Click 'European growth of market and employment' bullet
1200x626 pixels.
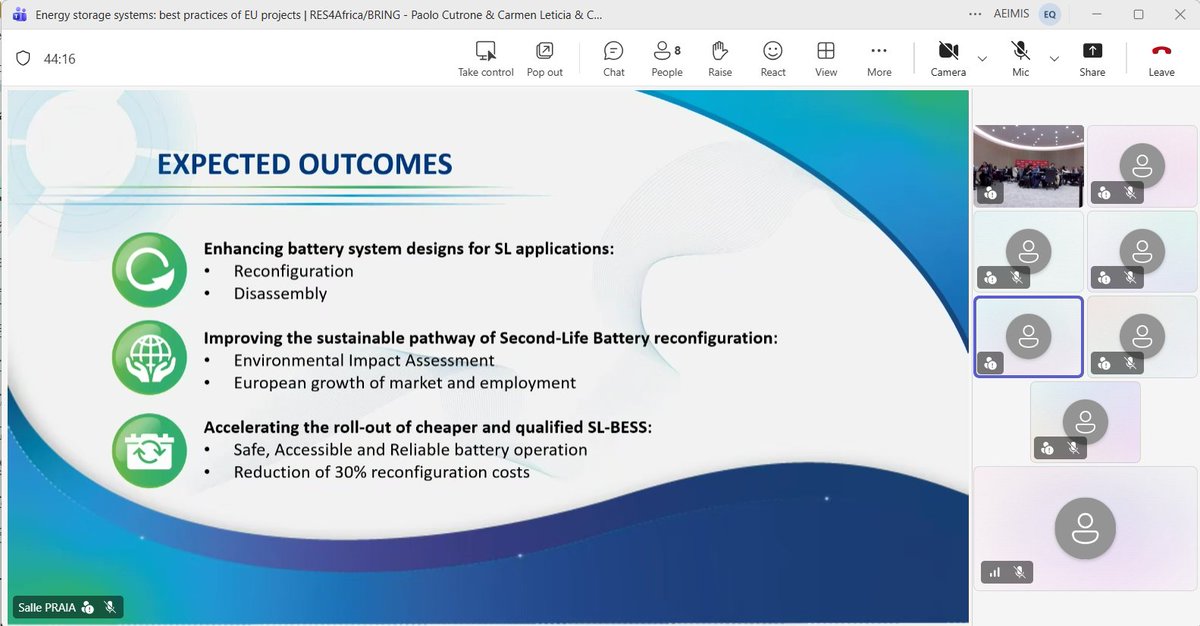pos(405,382)
